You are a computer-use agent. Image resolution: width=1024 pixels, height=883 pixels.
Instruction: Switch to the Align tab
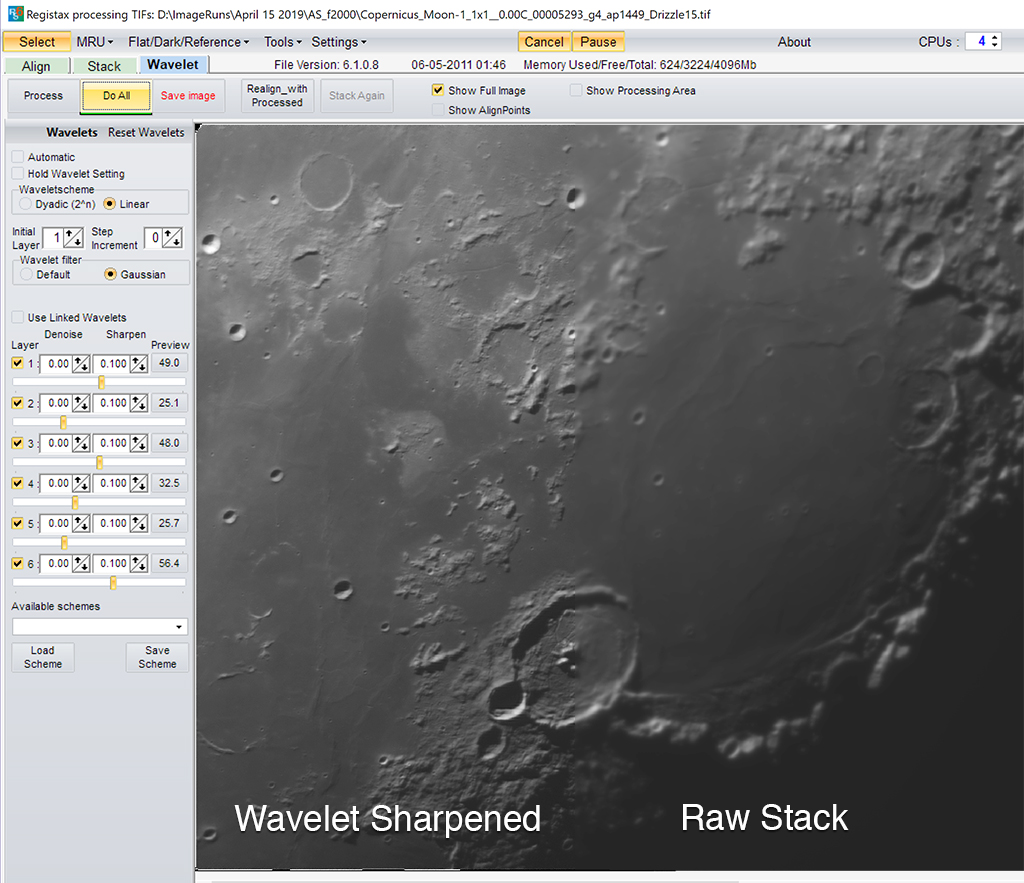point(36,65)
